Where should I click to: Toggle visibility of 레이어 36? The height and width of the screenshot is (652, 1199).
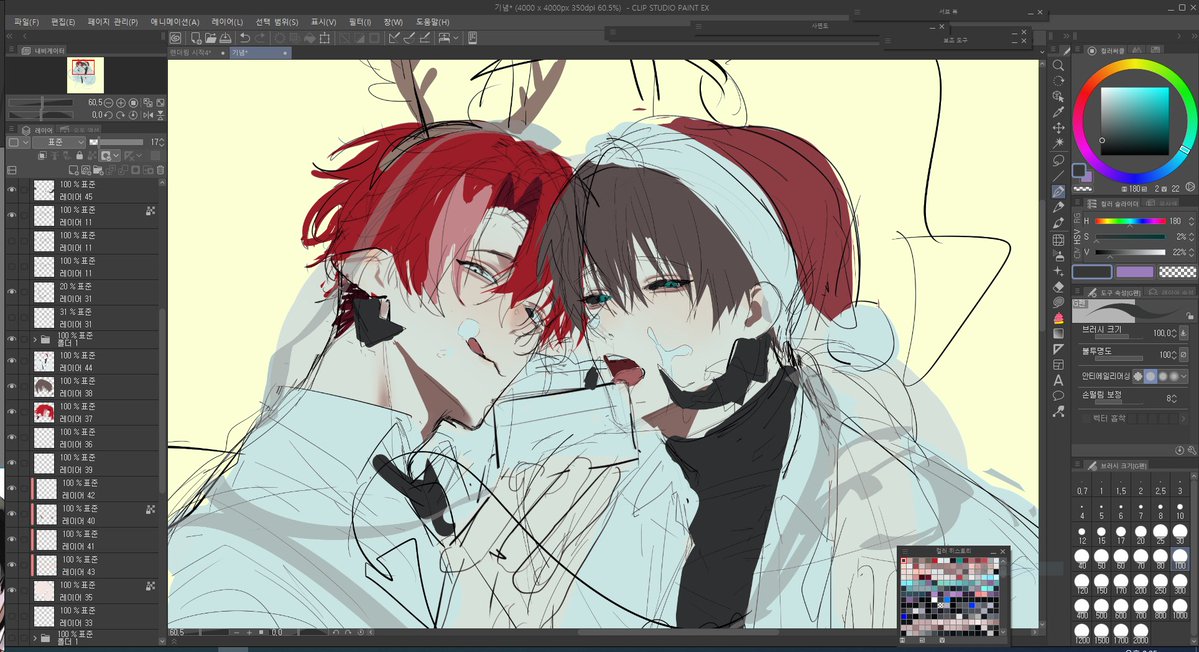pos(11,438)
